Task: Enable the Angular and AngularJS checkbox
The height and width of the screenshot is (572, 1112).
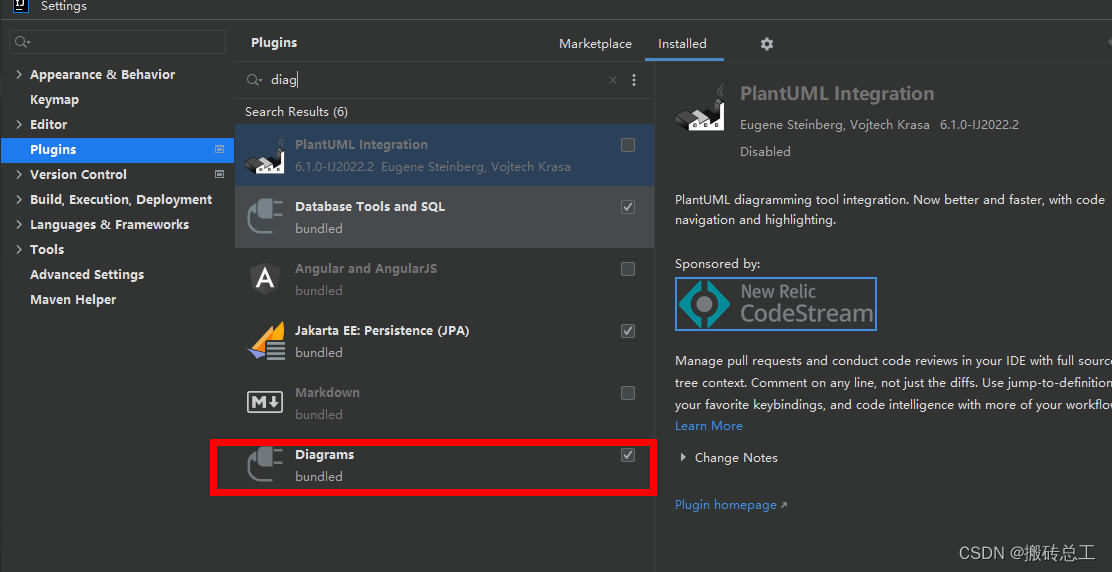Action: (628, 269)
